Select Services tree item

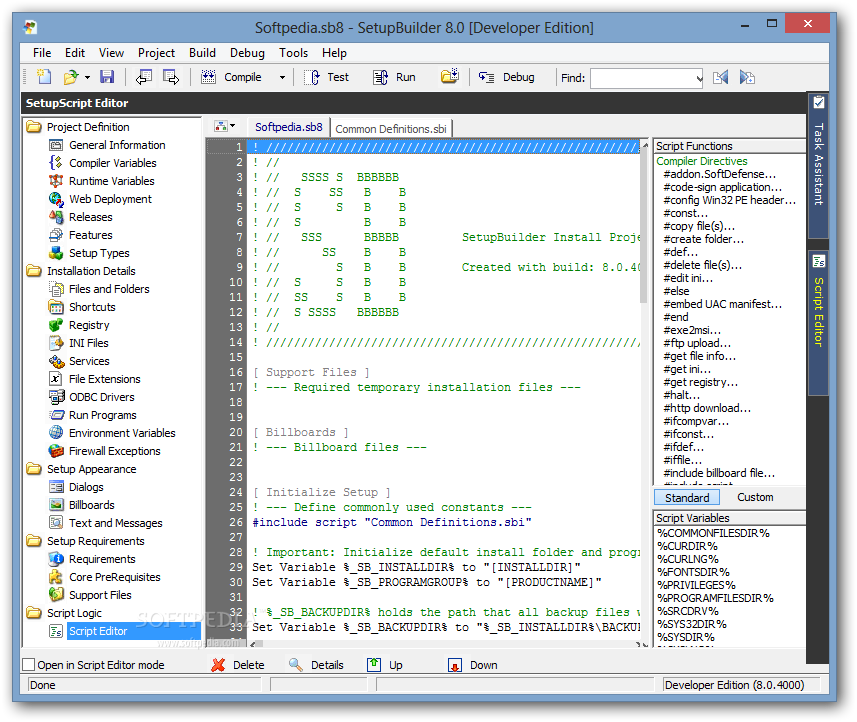click(x=89, y=361)
